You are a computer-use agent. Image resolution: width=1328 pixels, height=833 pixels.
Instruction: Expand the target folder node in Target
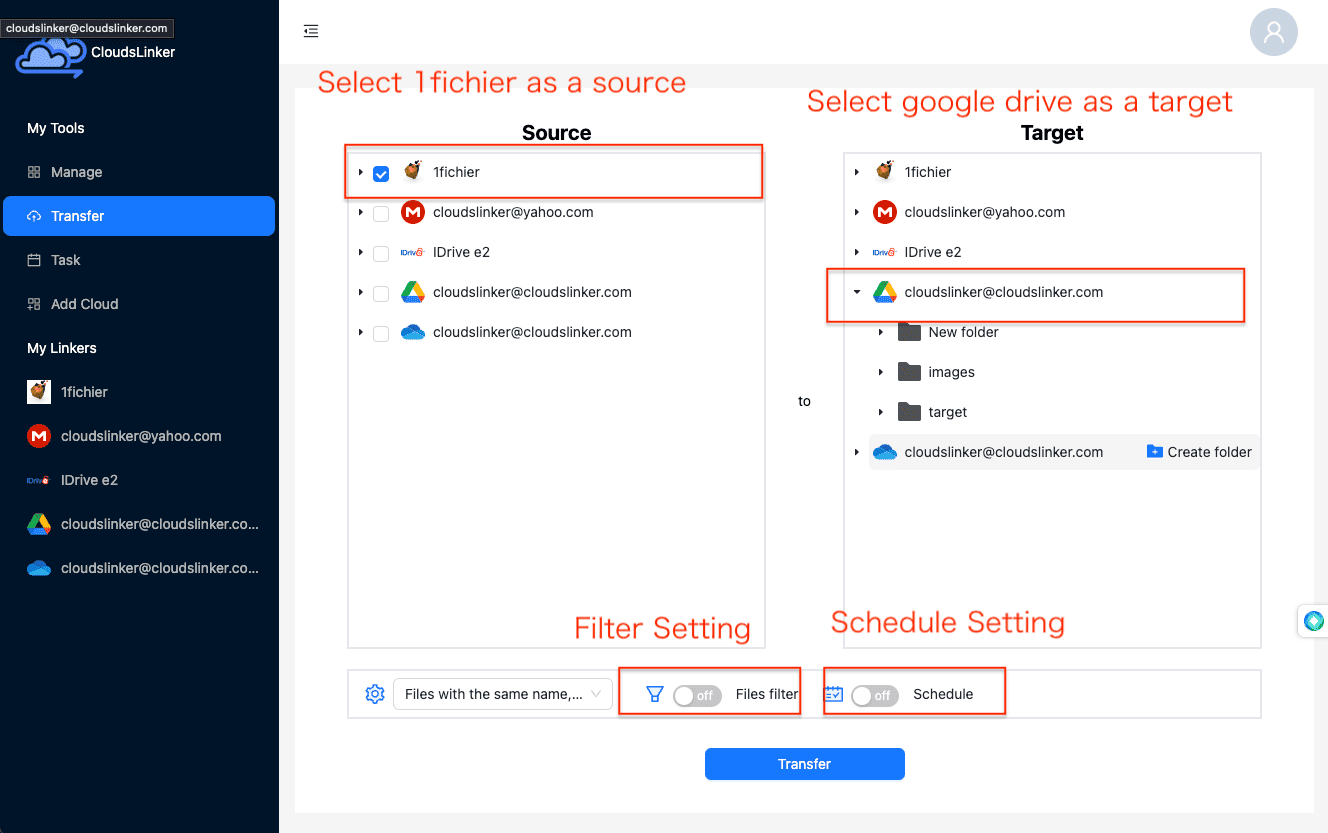pyautogui.click(x=881, y=412)
